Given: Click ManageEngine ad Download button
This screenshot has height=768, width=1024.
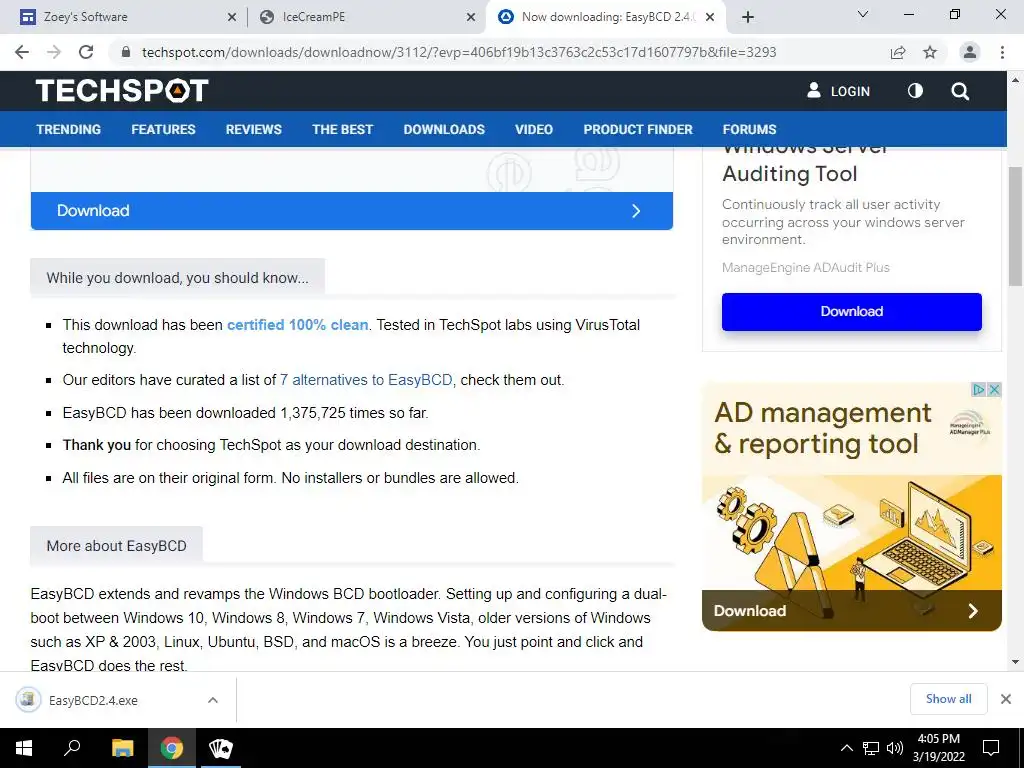Looking at the screenshot, I should 852,312.
